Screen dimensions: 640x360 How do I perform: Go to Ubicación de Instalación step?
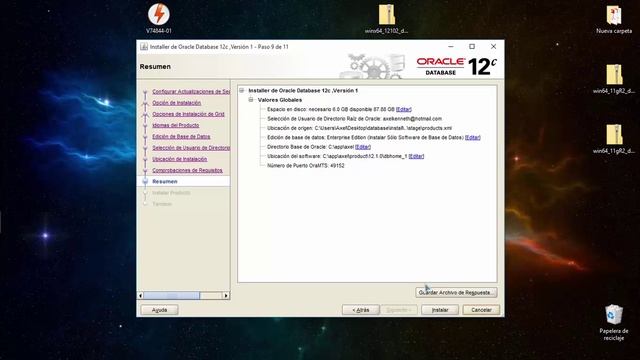click(x=180, y=159)
